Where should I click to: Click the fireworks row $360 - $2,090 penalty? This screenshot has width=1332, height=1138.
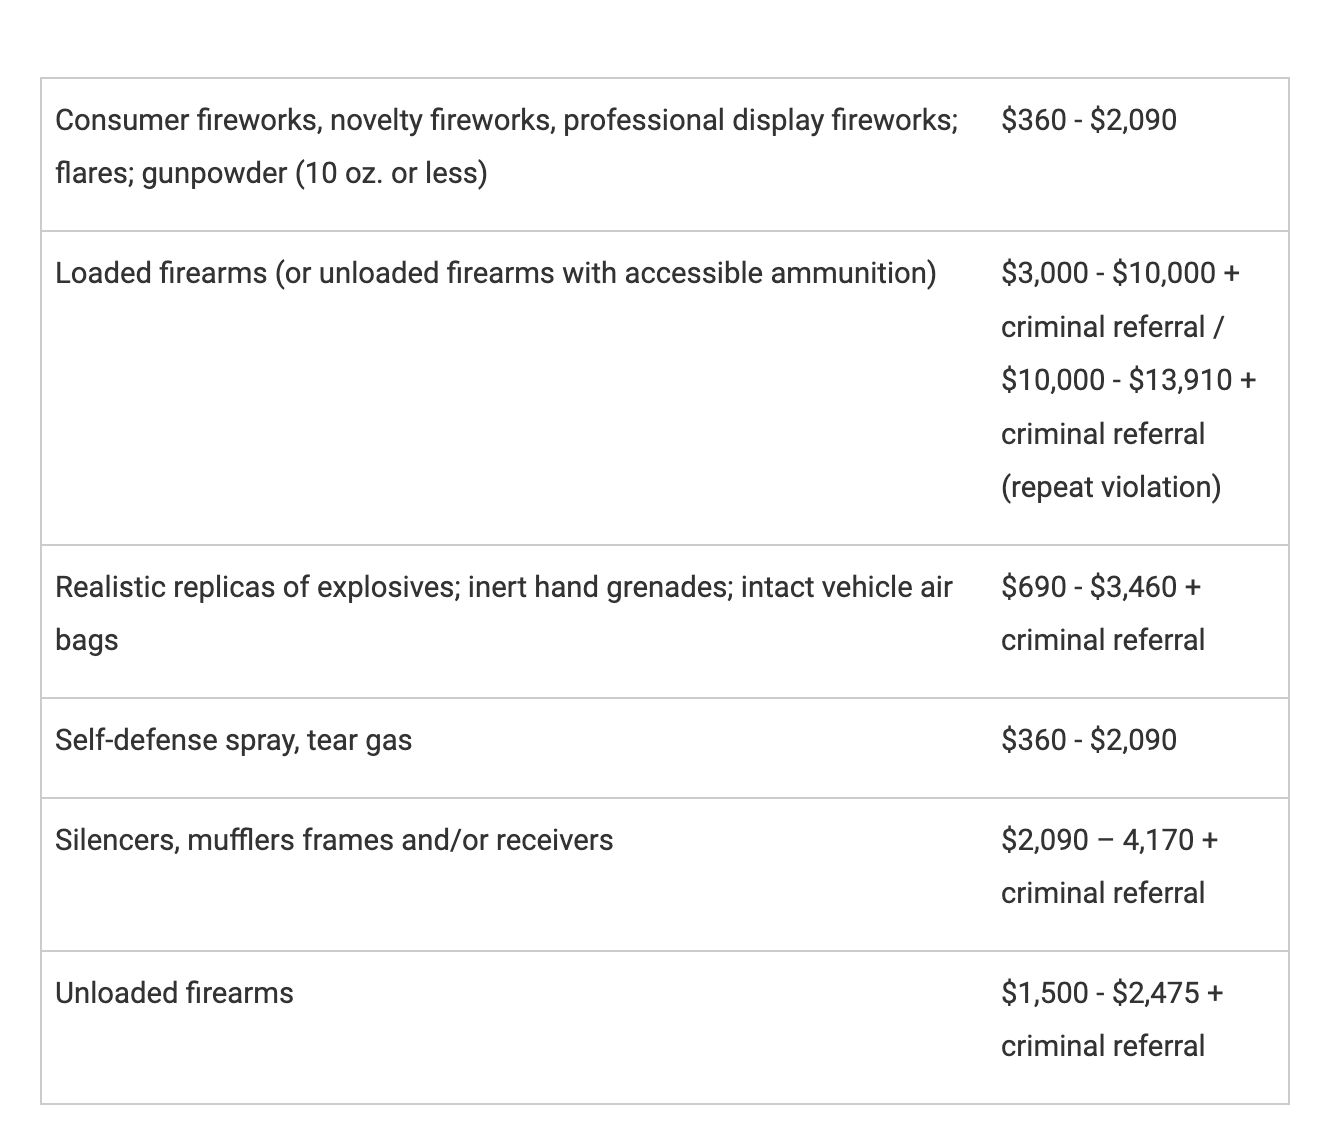click(x=1088, y=120)
